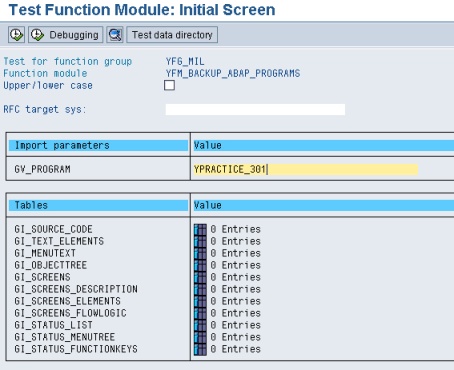Click the function group value YFG_MIL
Image resolution: width=454 pixels, height=370 pixels.
185,62
